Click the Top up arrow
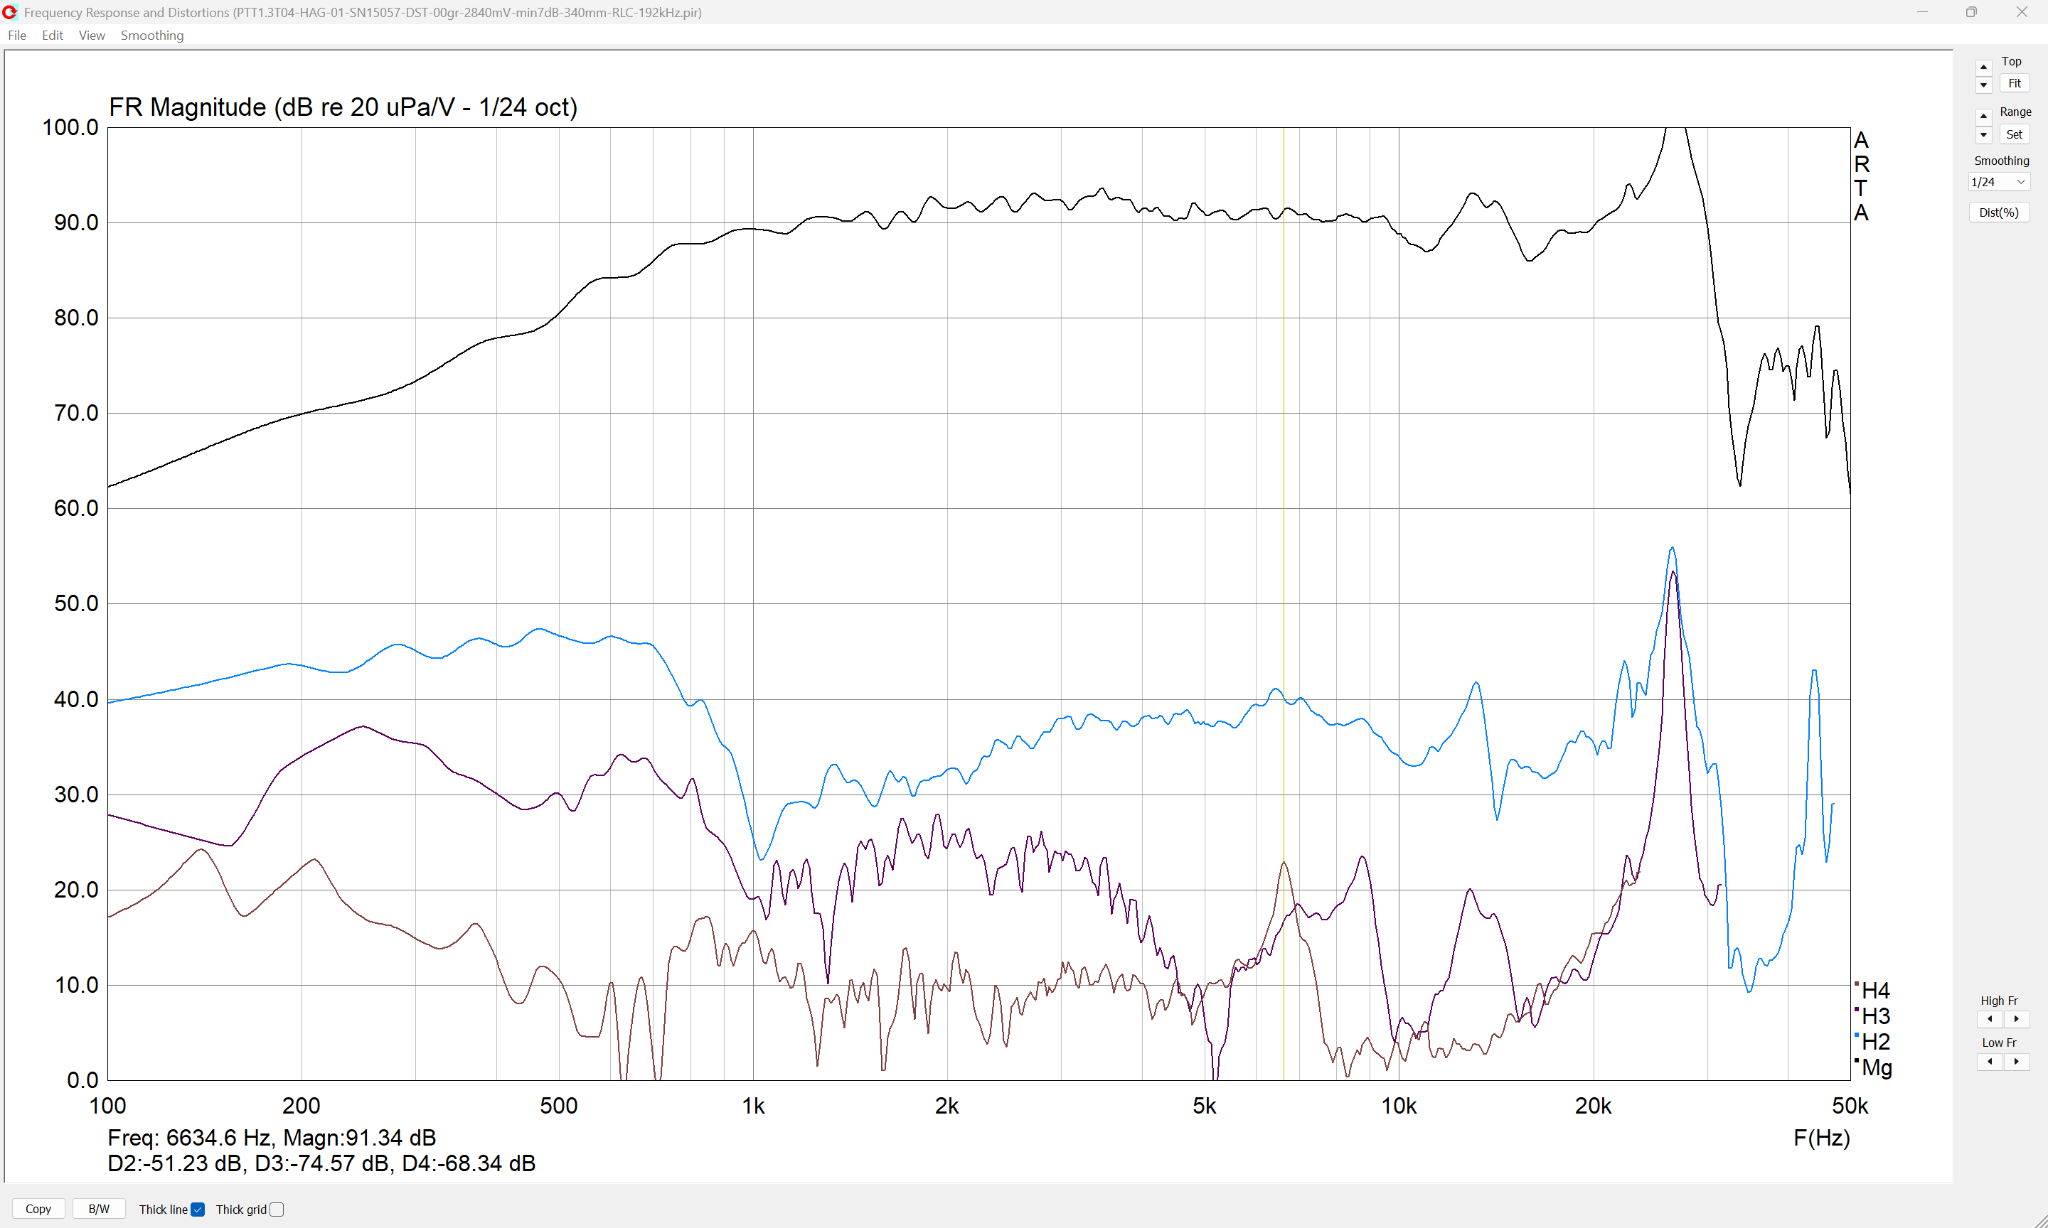 click(1984, 67)
